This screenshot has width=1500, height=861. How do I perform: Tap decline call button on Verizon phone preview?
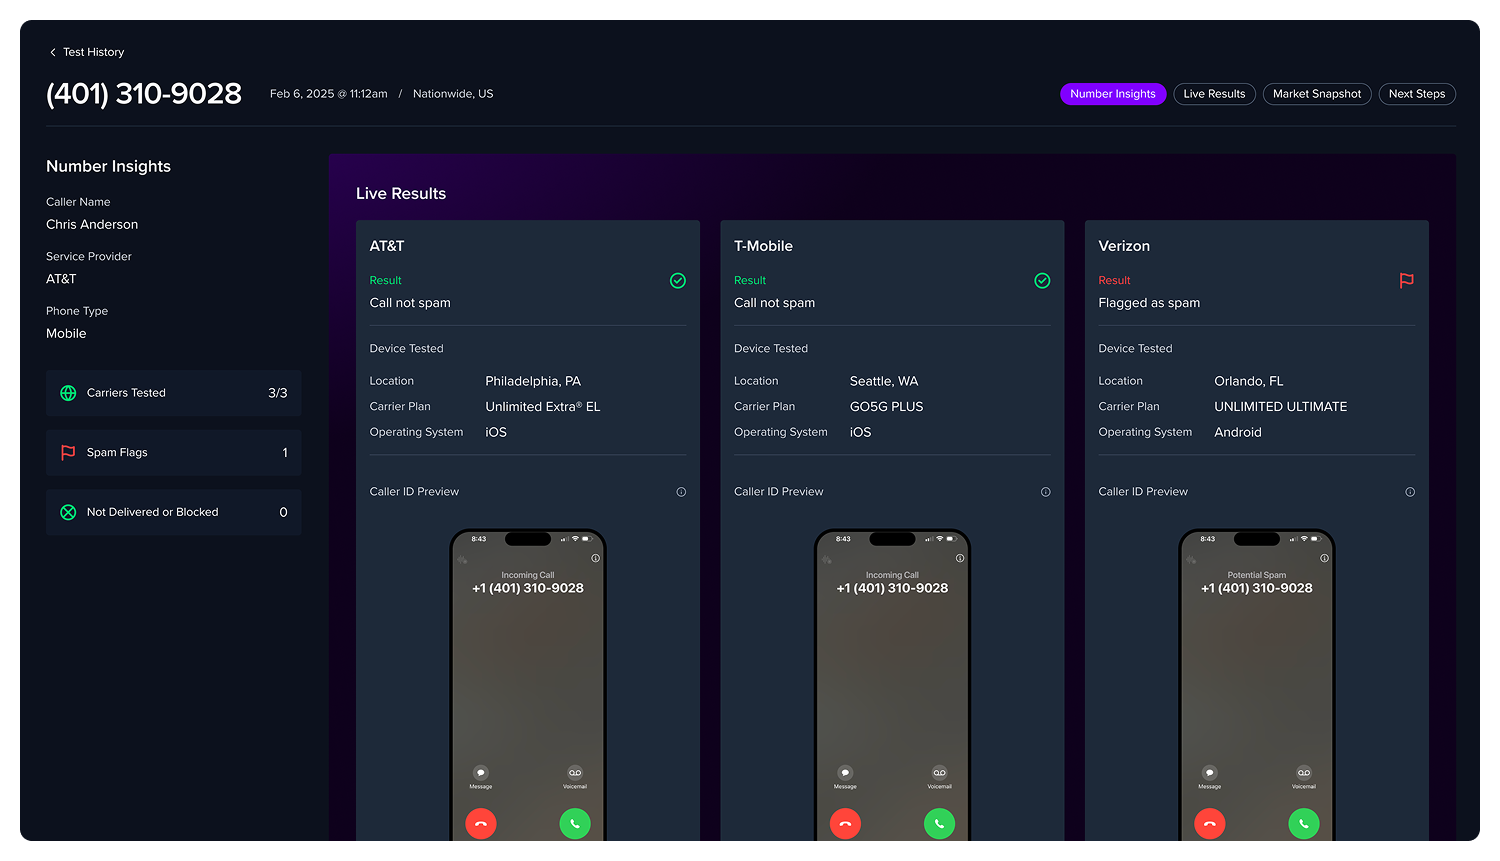[x=1210, y=824]
